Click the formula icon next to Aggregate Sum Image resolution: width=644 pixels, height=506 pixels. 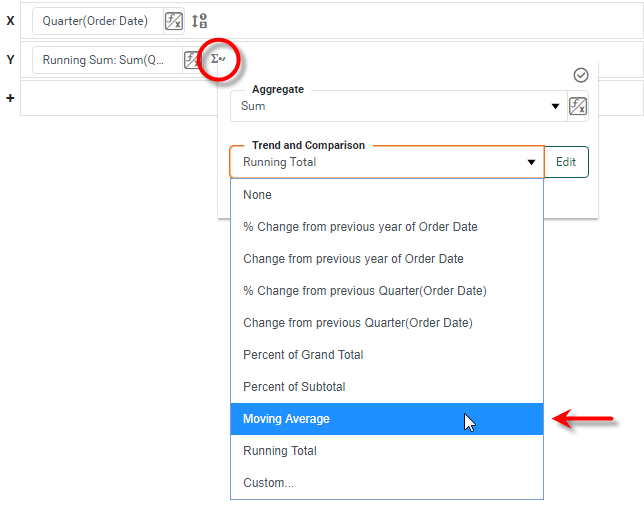[x=577, y=106]
